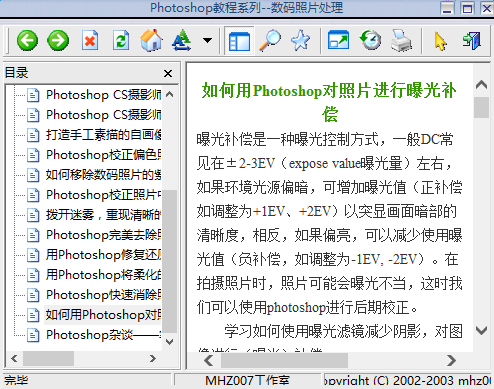Click the copyright 2002-2003 status text
Viewport: 494px width, 389px height.
pos(407,381)
